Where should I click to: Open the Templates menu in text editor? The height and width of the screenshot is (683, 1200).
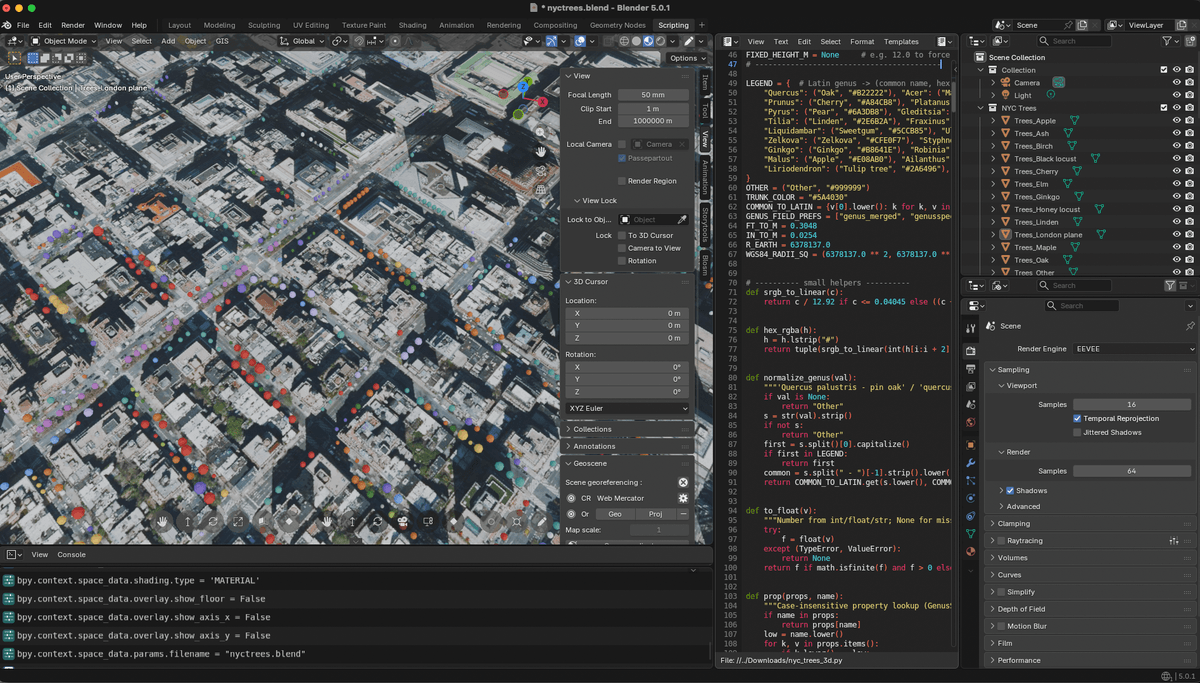[x=901, y=42]
